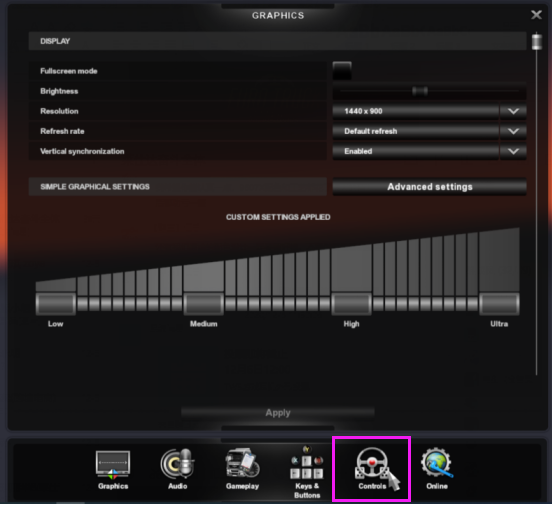Close the Graphics settings window

pos(536,15)
